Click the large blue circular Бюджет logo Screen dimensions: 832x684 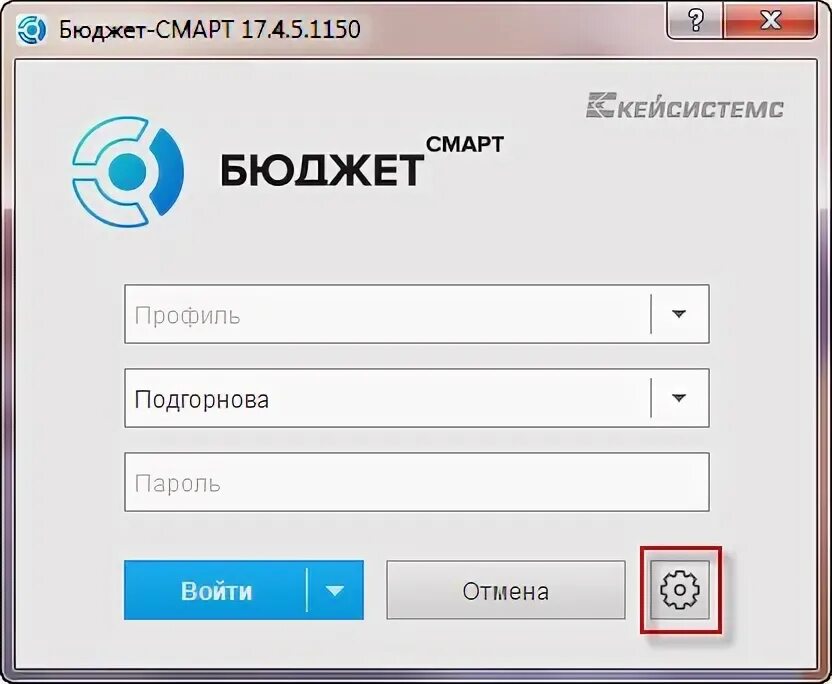[127, 172]
